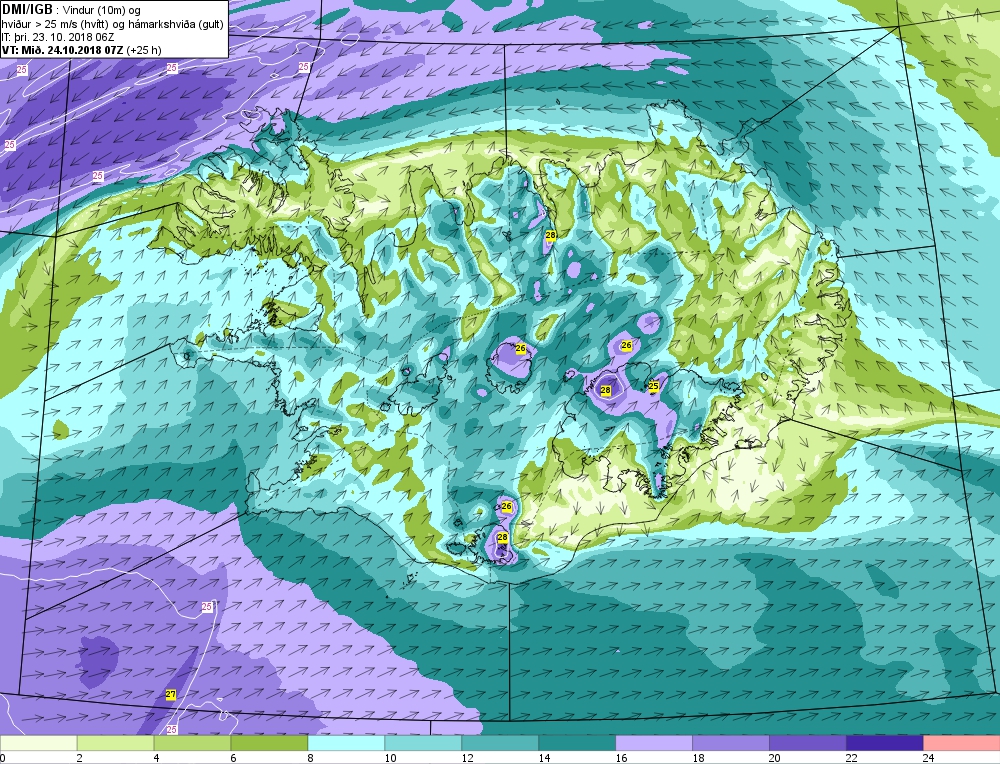Click legend scale value '16'
This screenshot has height=764, width=1000.
click(621, 758)
